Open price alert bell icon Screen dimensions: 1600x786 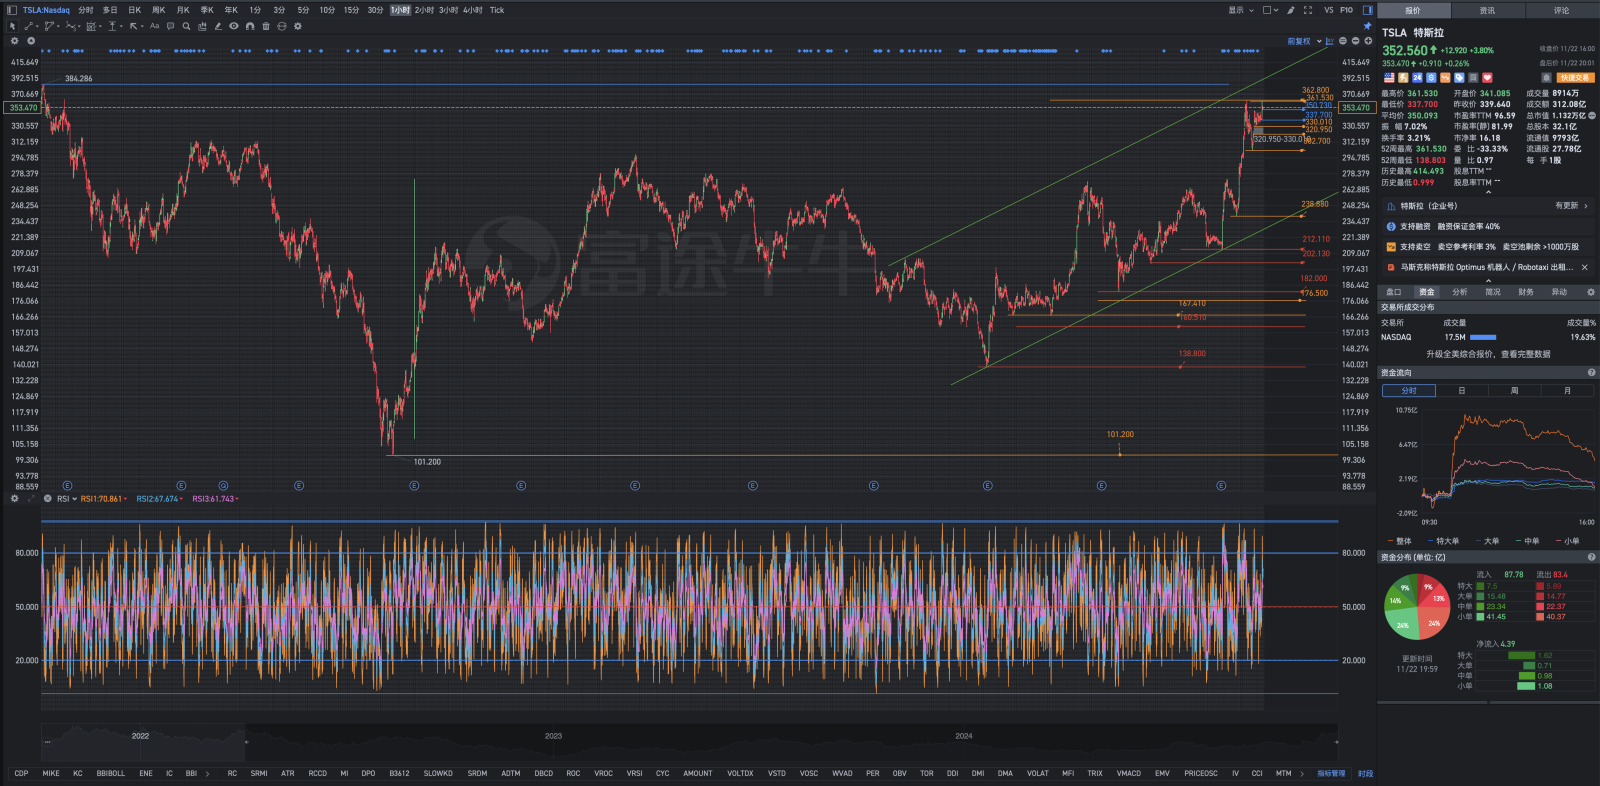point(1546,78)
